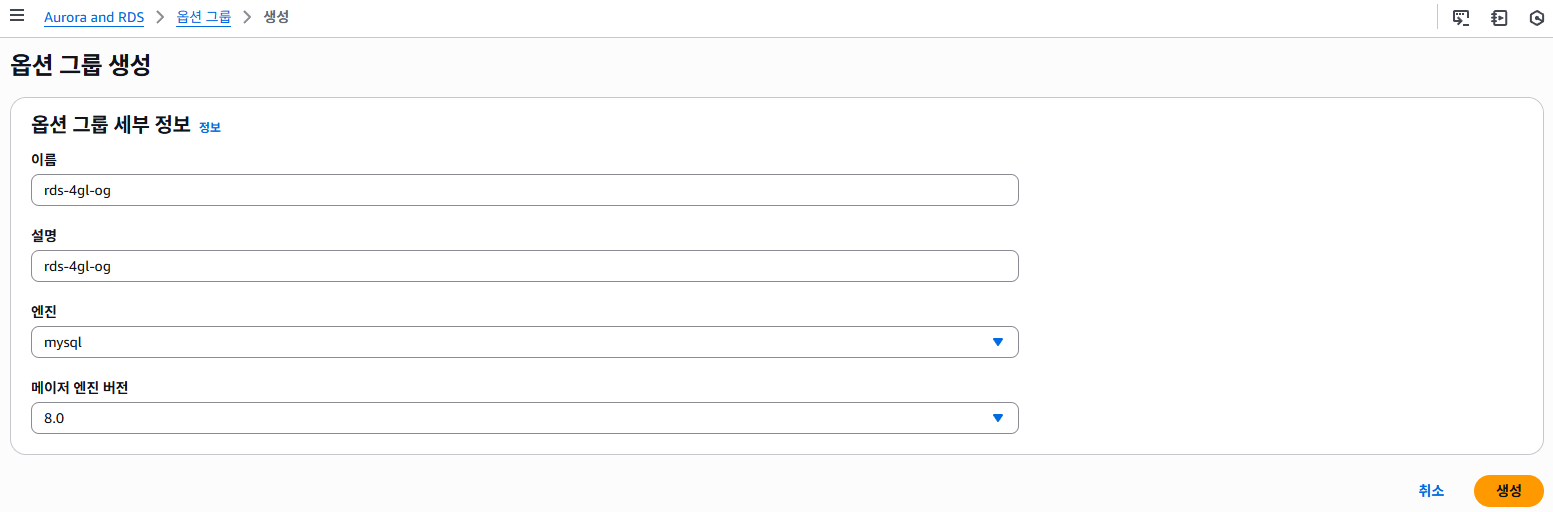Open the tutorials notebook panel icon
Viewport: 1553px width, 512px height.
[x=1499, y=18]
